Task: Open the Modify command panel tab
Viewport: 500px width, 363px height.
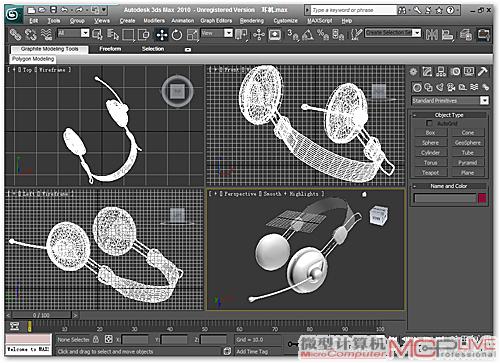Action: tap(427, 71)
